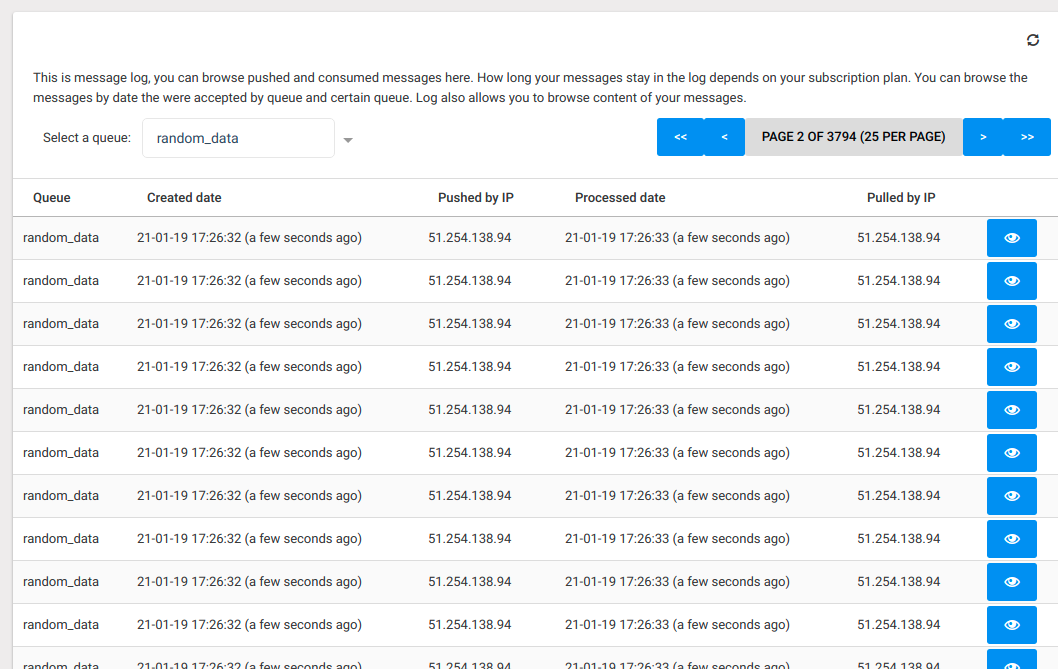The width and height of the screenshot is (1058, 669).
Task: Open the eye button in the second row
Action: [x=1011, y=281]
